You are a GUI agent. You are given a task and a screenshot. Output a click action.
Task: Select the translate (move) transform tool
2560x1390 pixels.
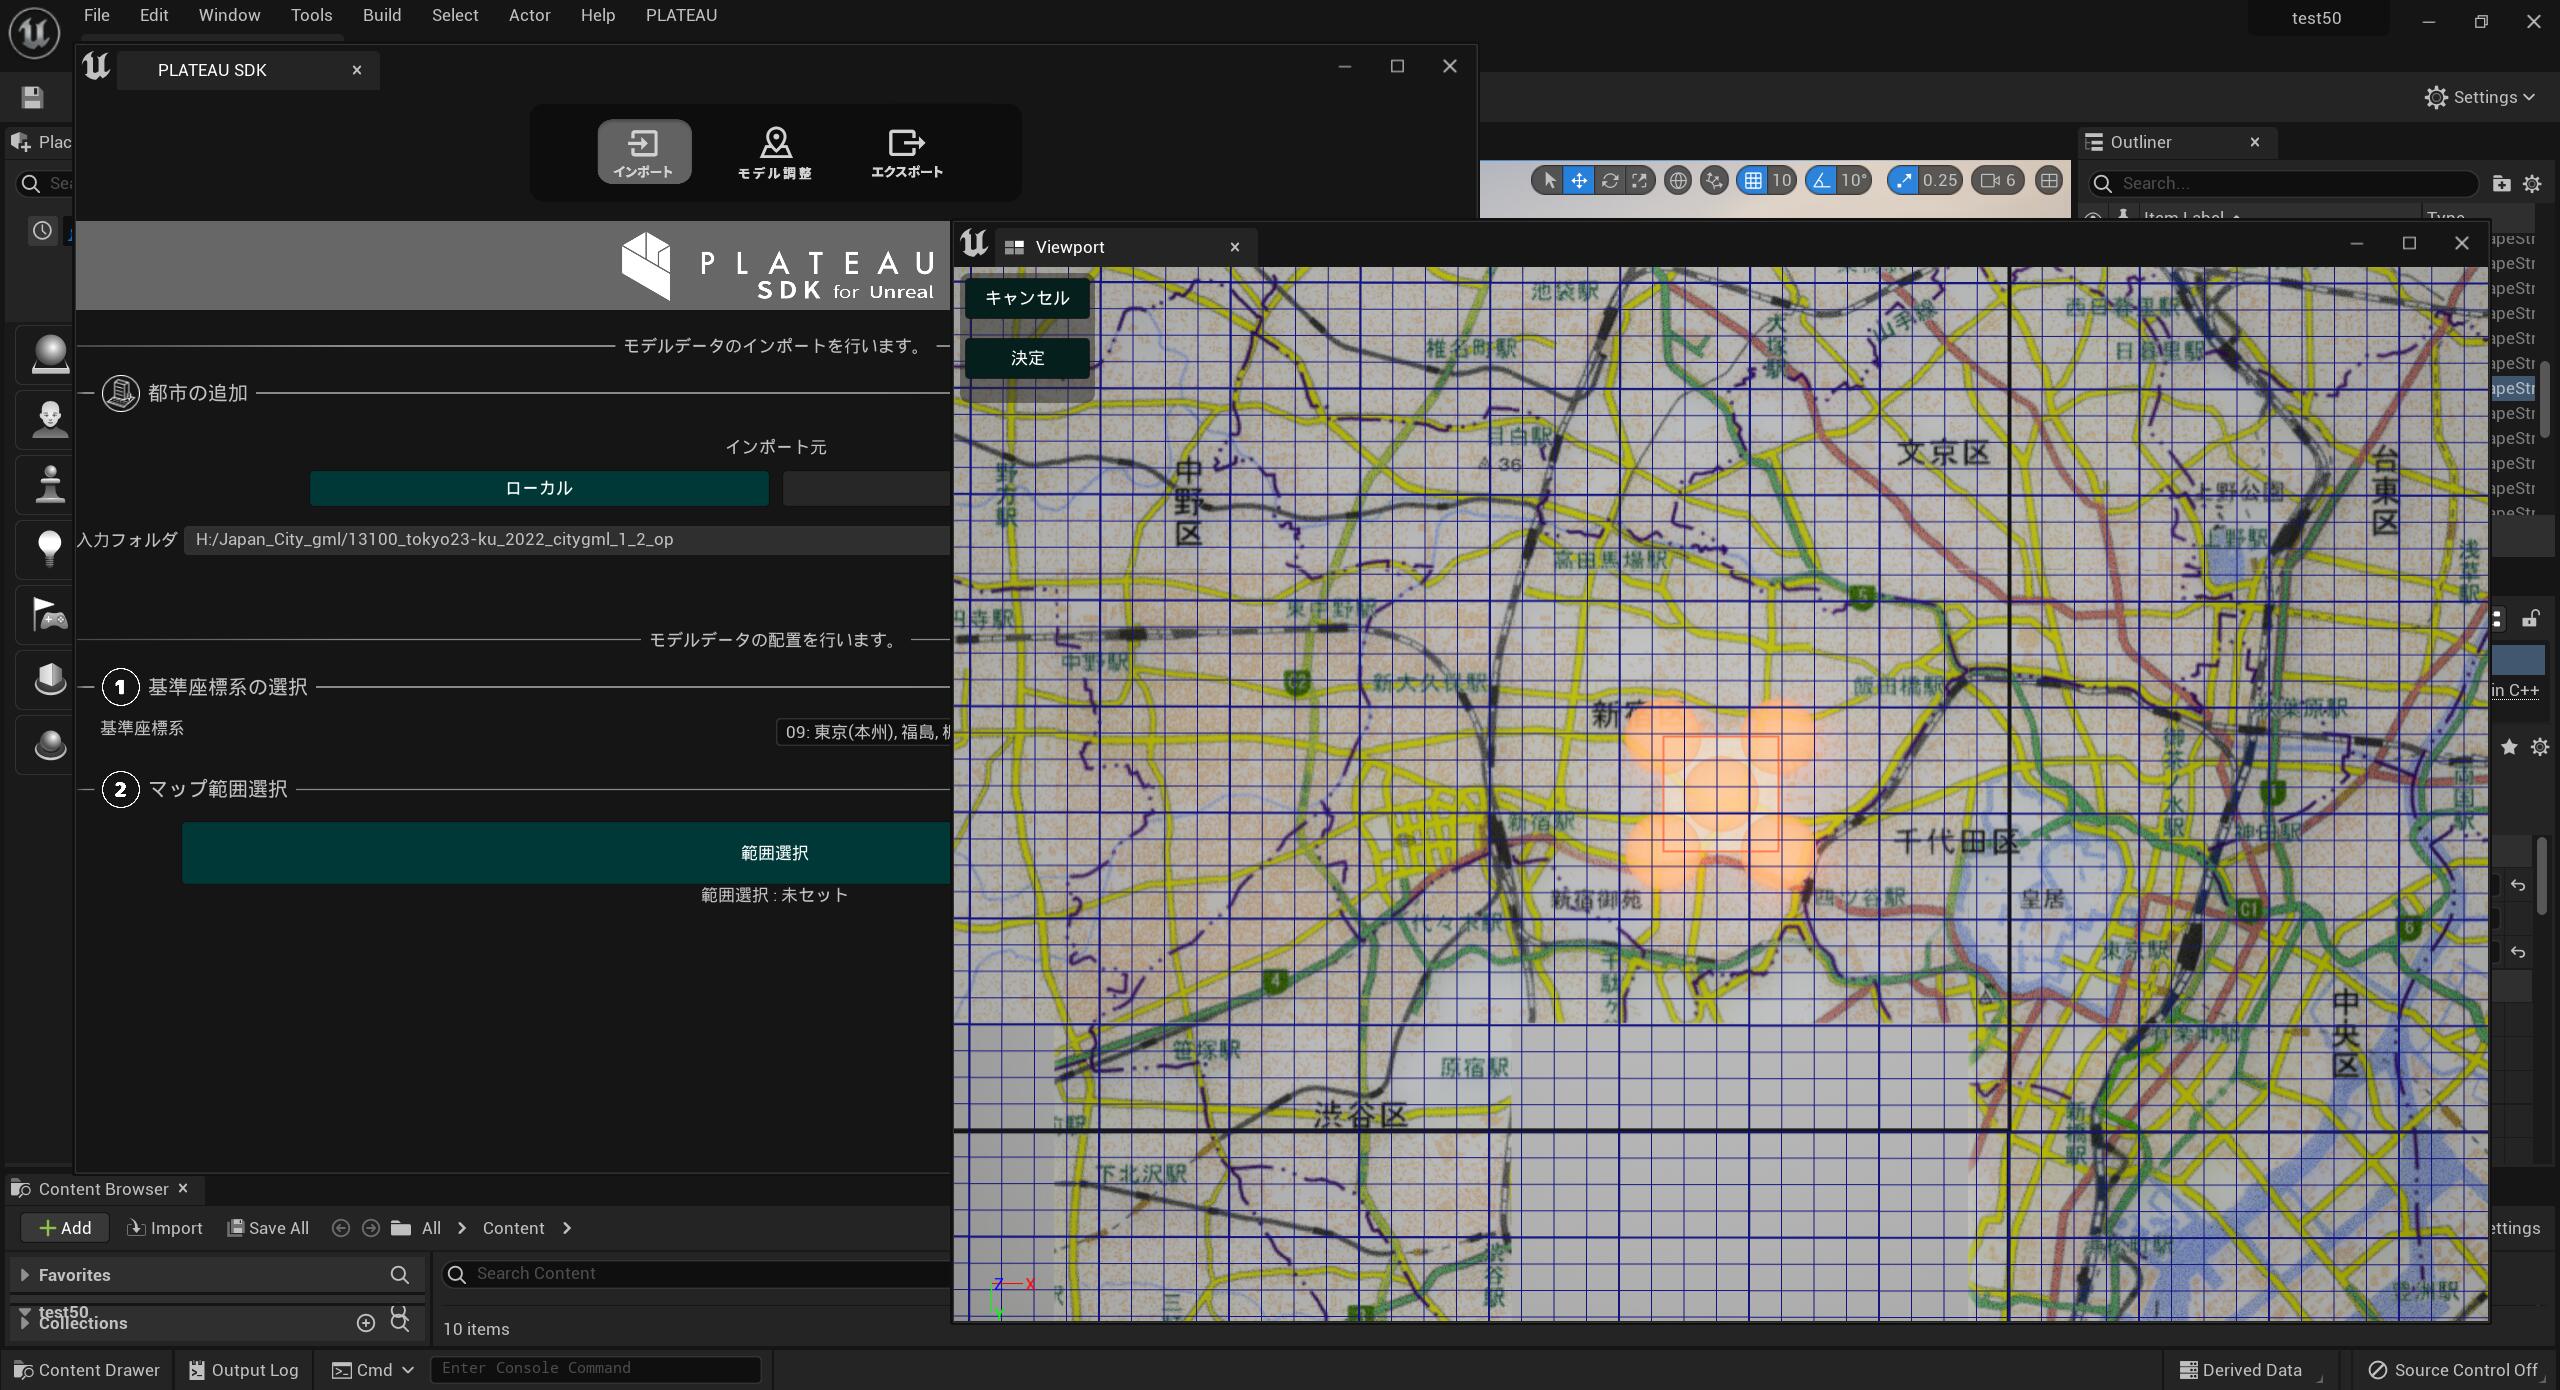click(1578, 181)
